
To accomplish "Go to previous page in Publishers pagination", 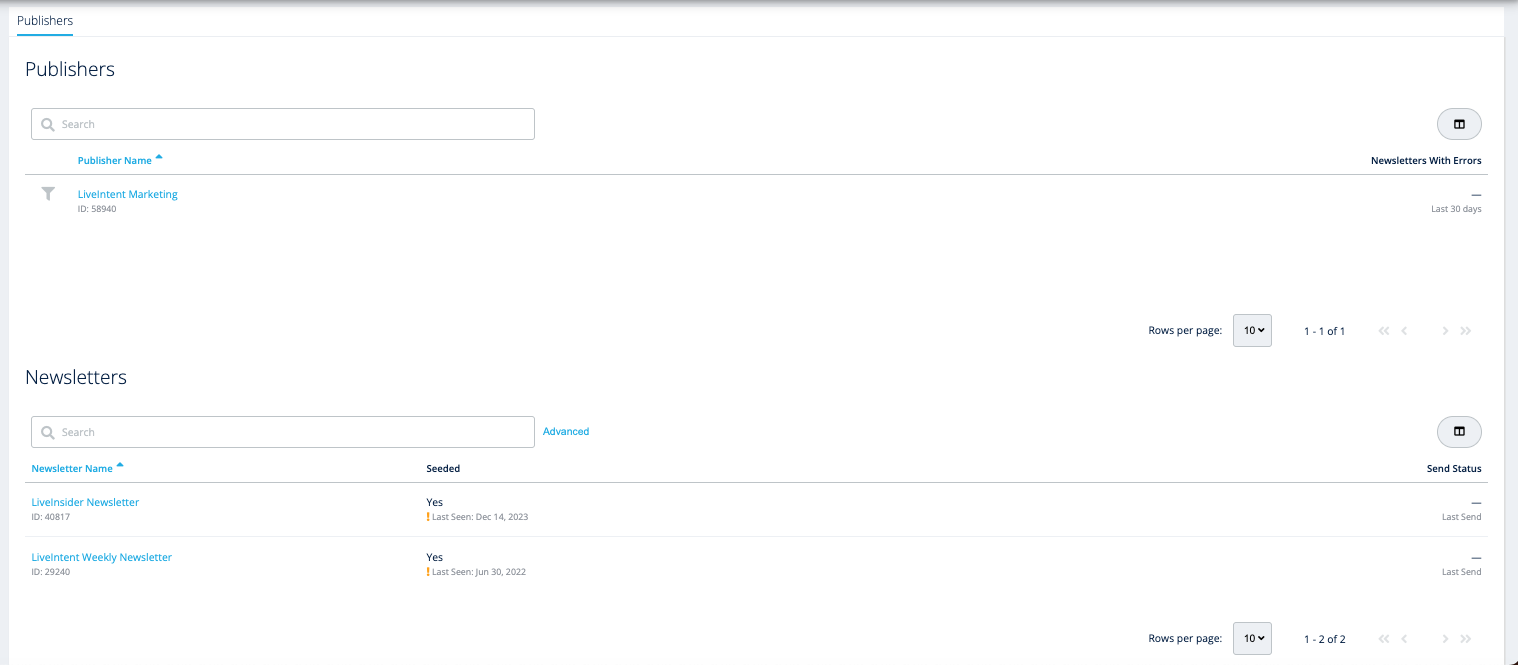I will pyautogui.click(x=1405, y=331).
